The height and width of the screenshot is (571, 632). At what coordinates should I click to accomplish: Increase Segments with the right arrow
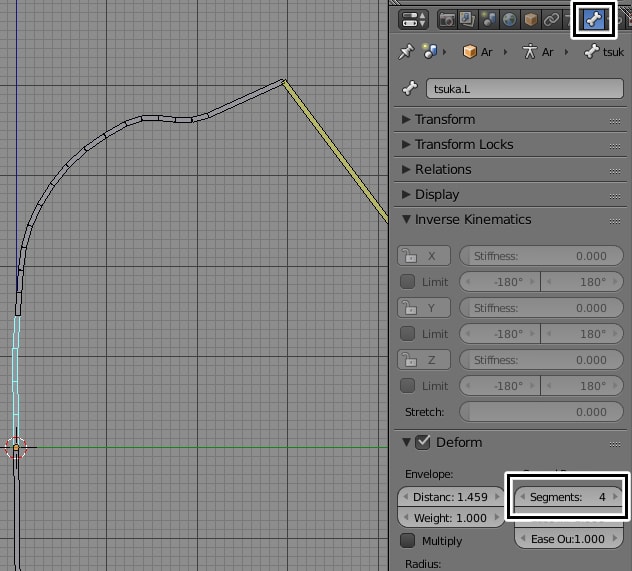click(615, 497)
